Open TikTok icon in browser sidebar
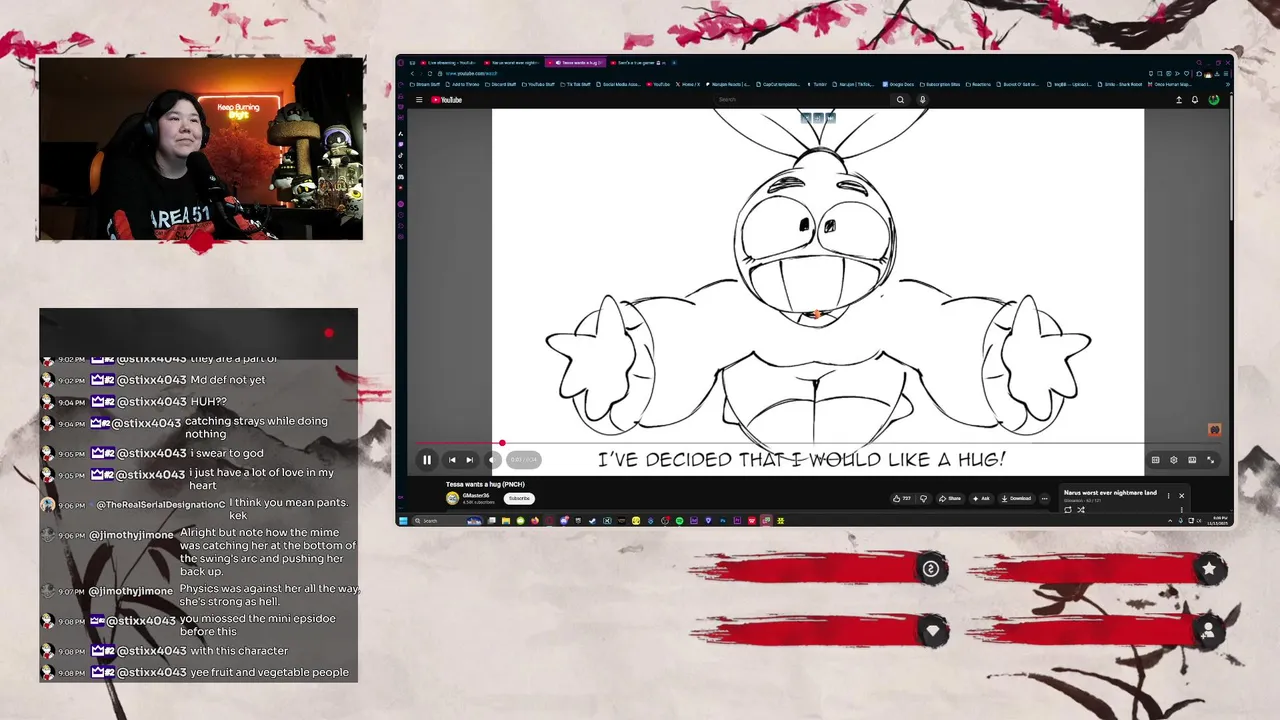The image size is (1280, 720). pyautogui.click(x=401, y=155)
